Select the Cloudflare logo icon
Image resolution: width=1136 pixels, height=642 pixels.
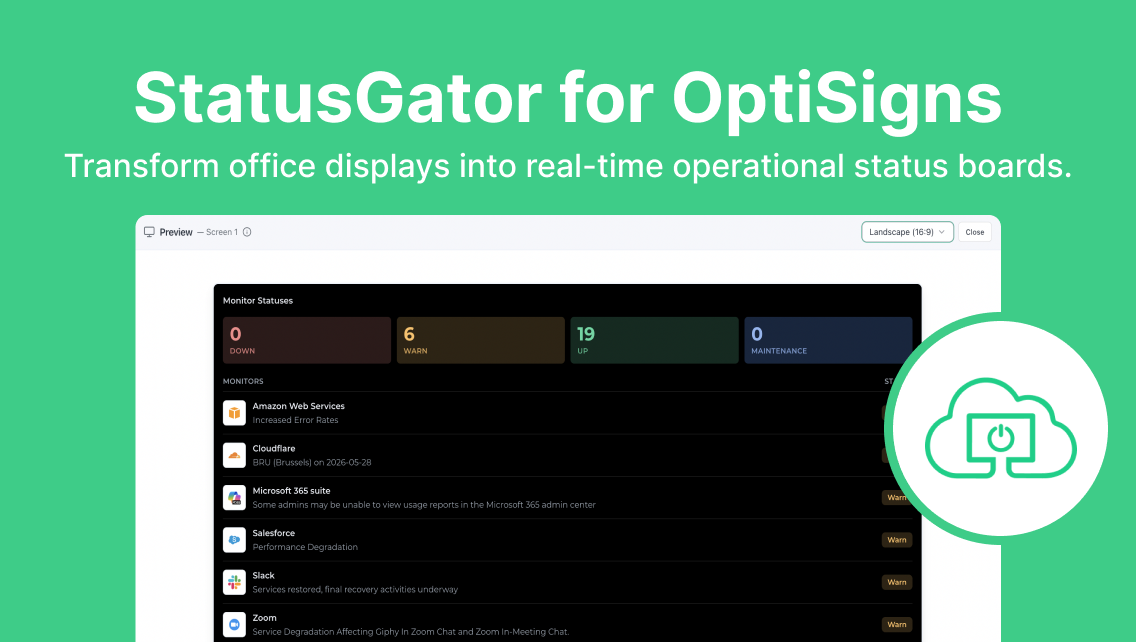coord(234,455)
